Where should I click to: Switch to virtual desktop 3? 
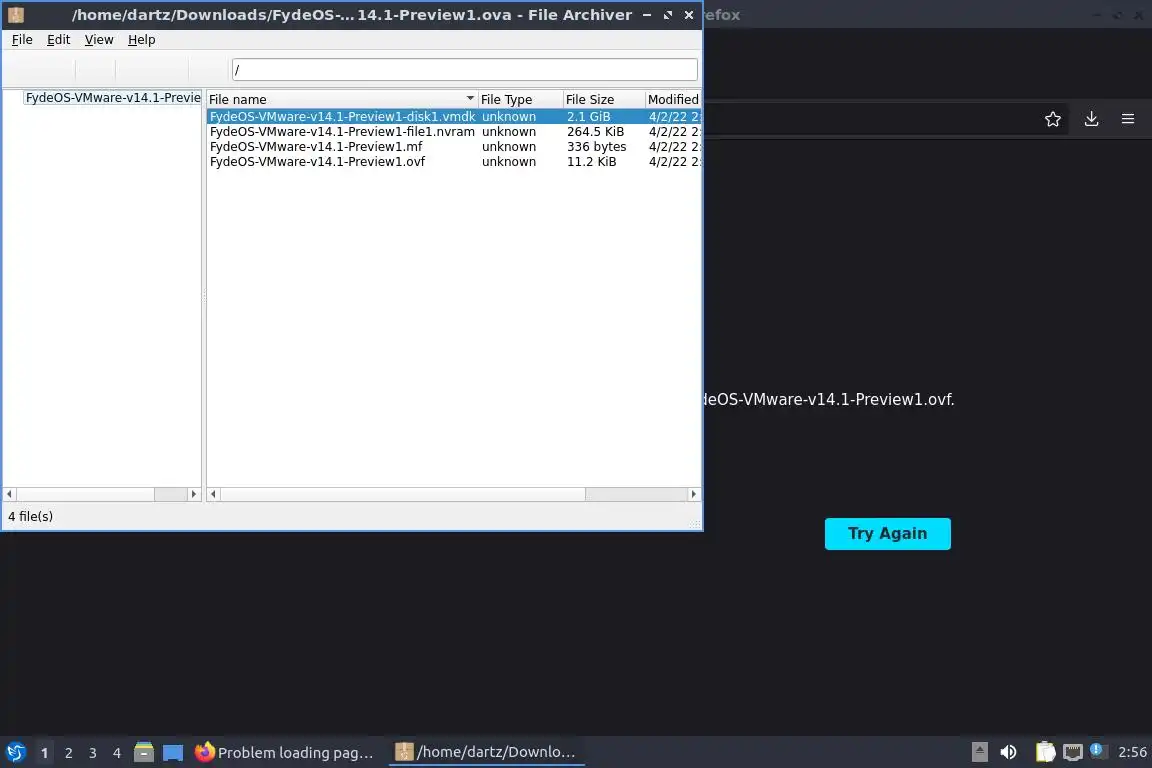93,753
